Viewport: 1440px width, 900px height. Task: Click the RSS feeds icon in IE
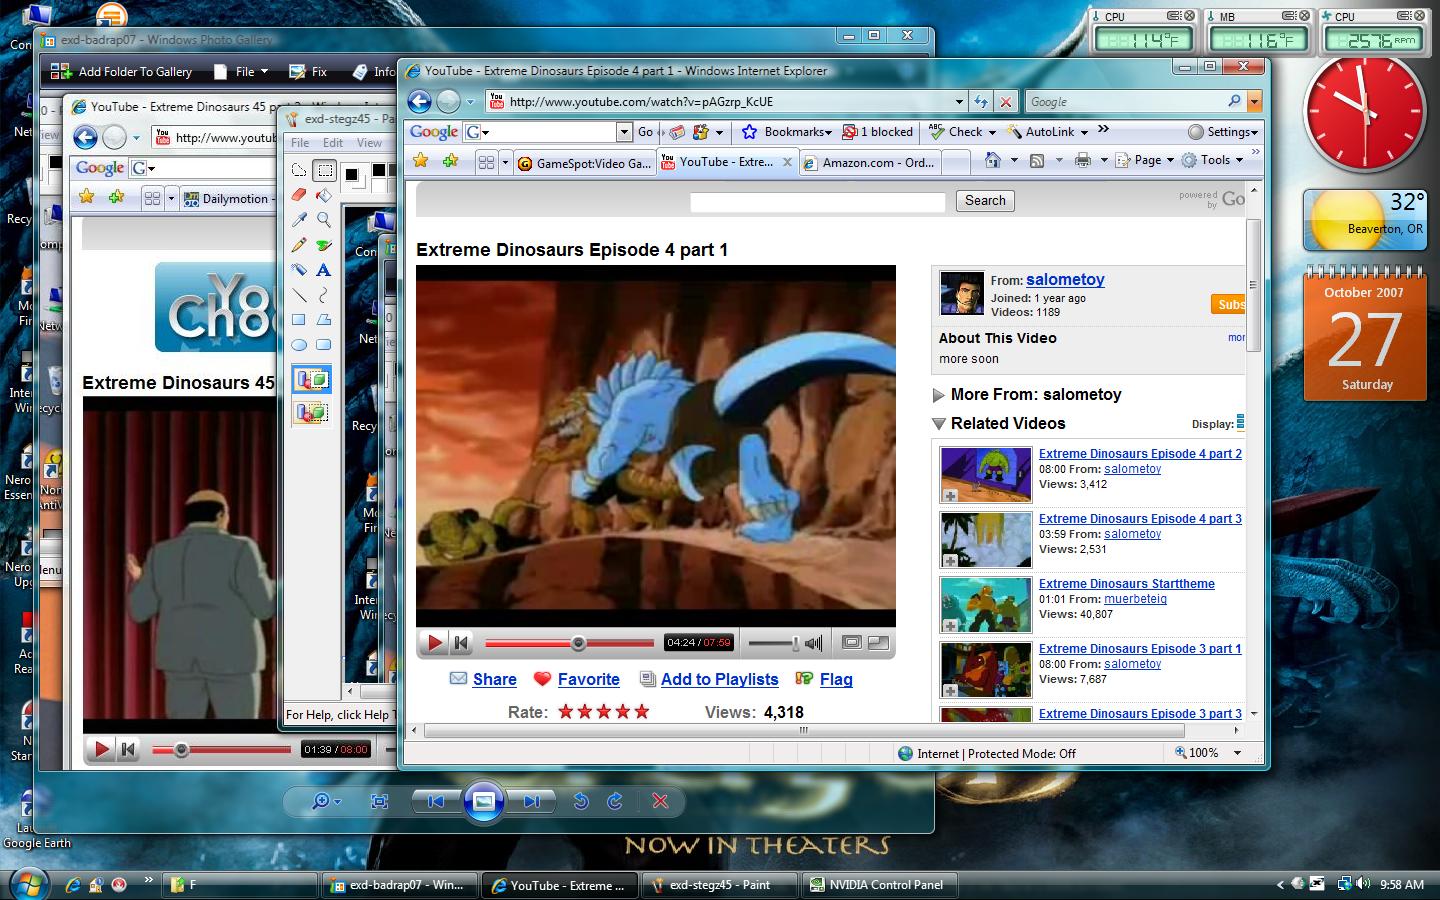click(x=1037, y=160)
